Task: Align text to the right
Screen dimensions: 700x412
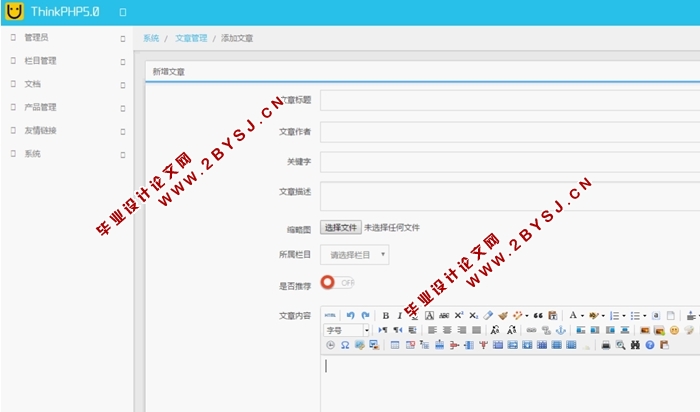Action: 462,330
